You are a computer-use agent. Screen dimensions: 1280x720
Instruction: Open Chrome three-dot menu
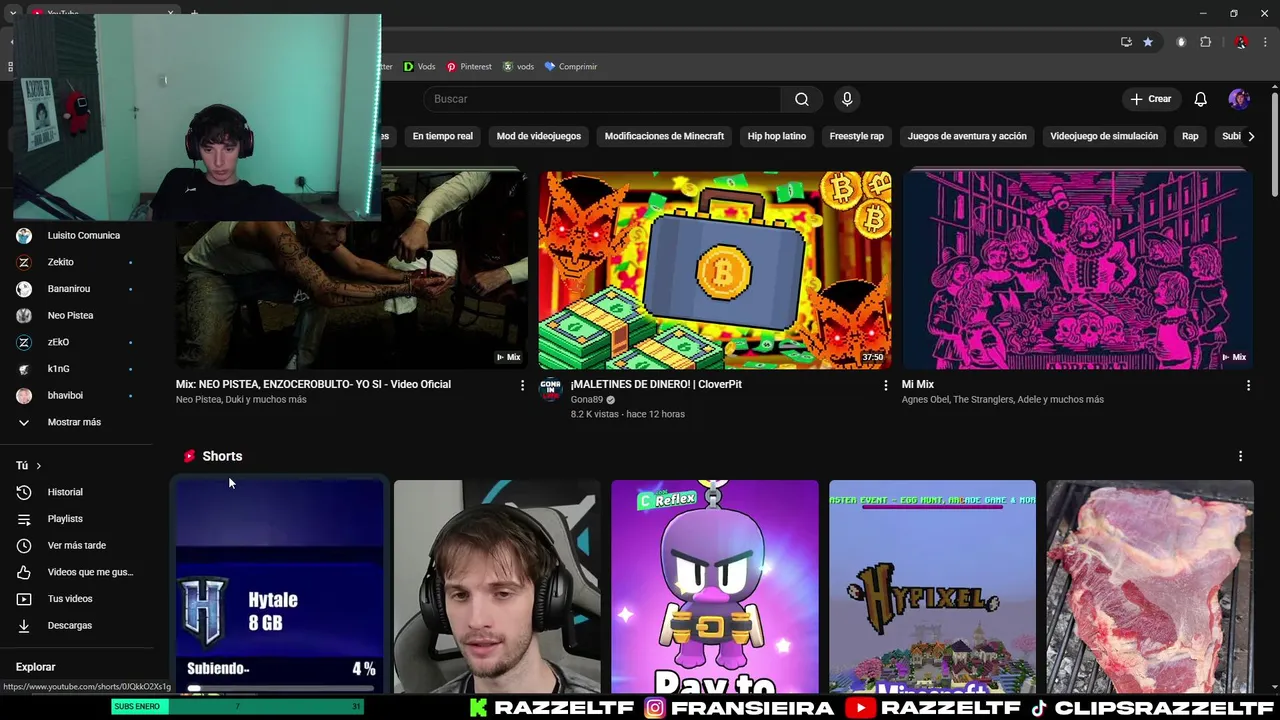(1265, 42)
